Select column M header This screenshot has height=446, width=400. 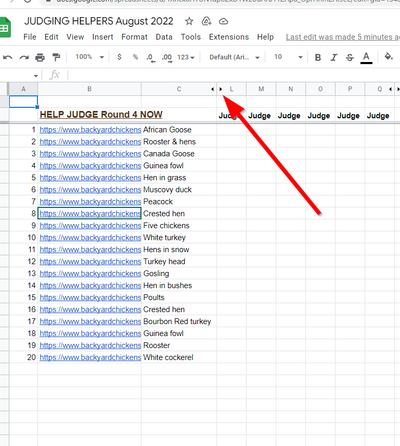(261, 89)
